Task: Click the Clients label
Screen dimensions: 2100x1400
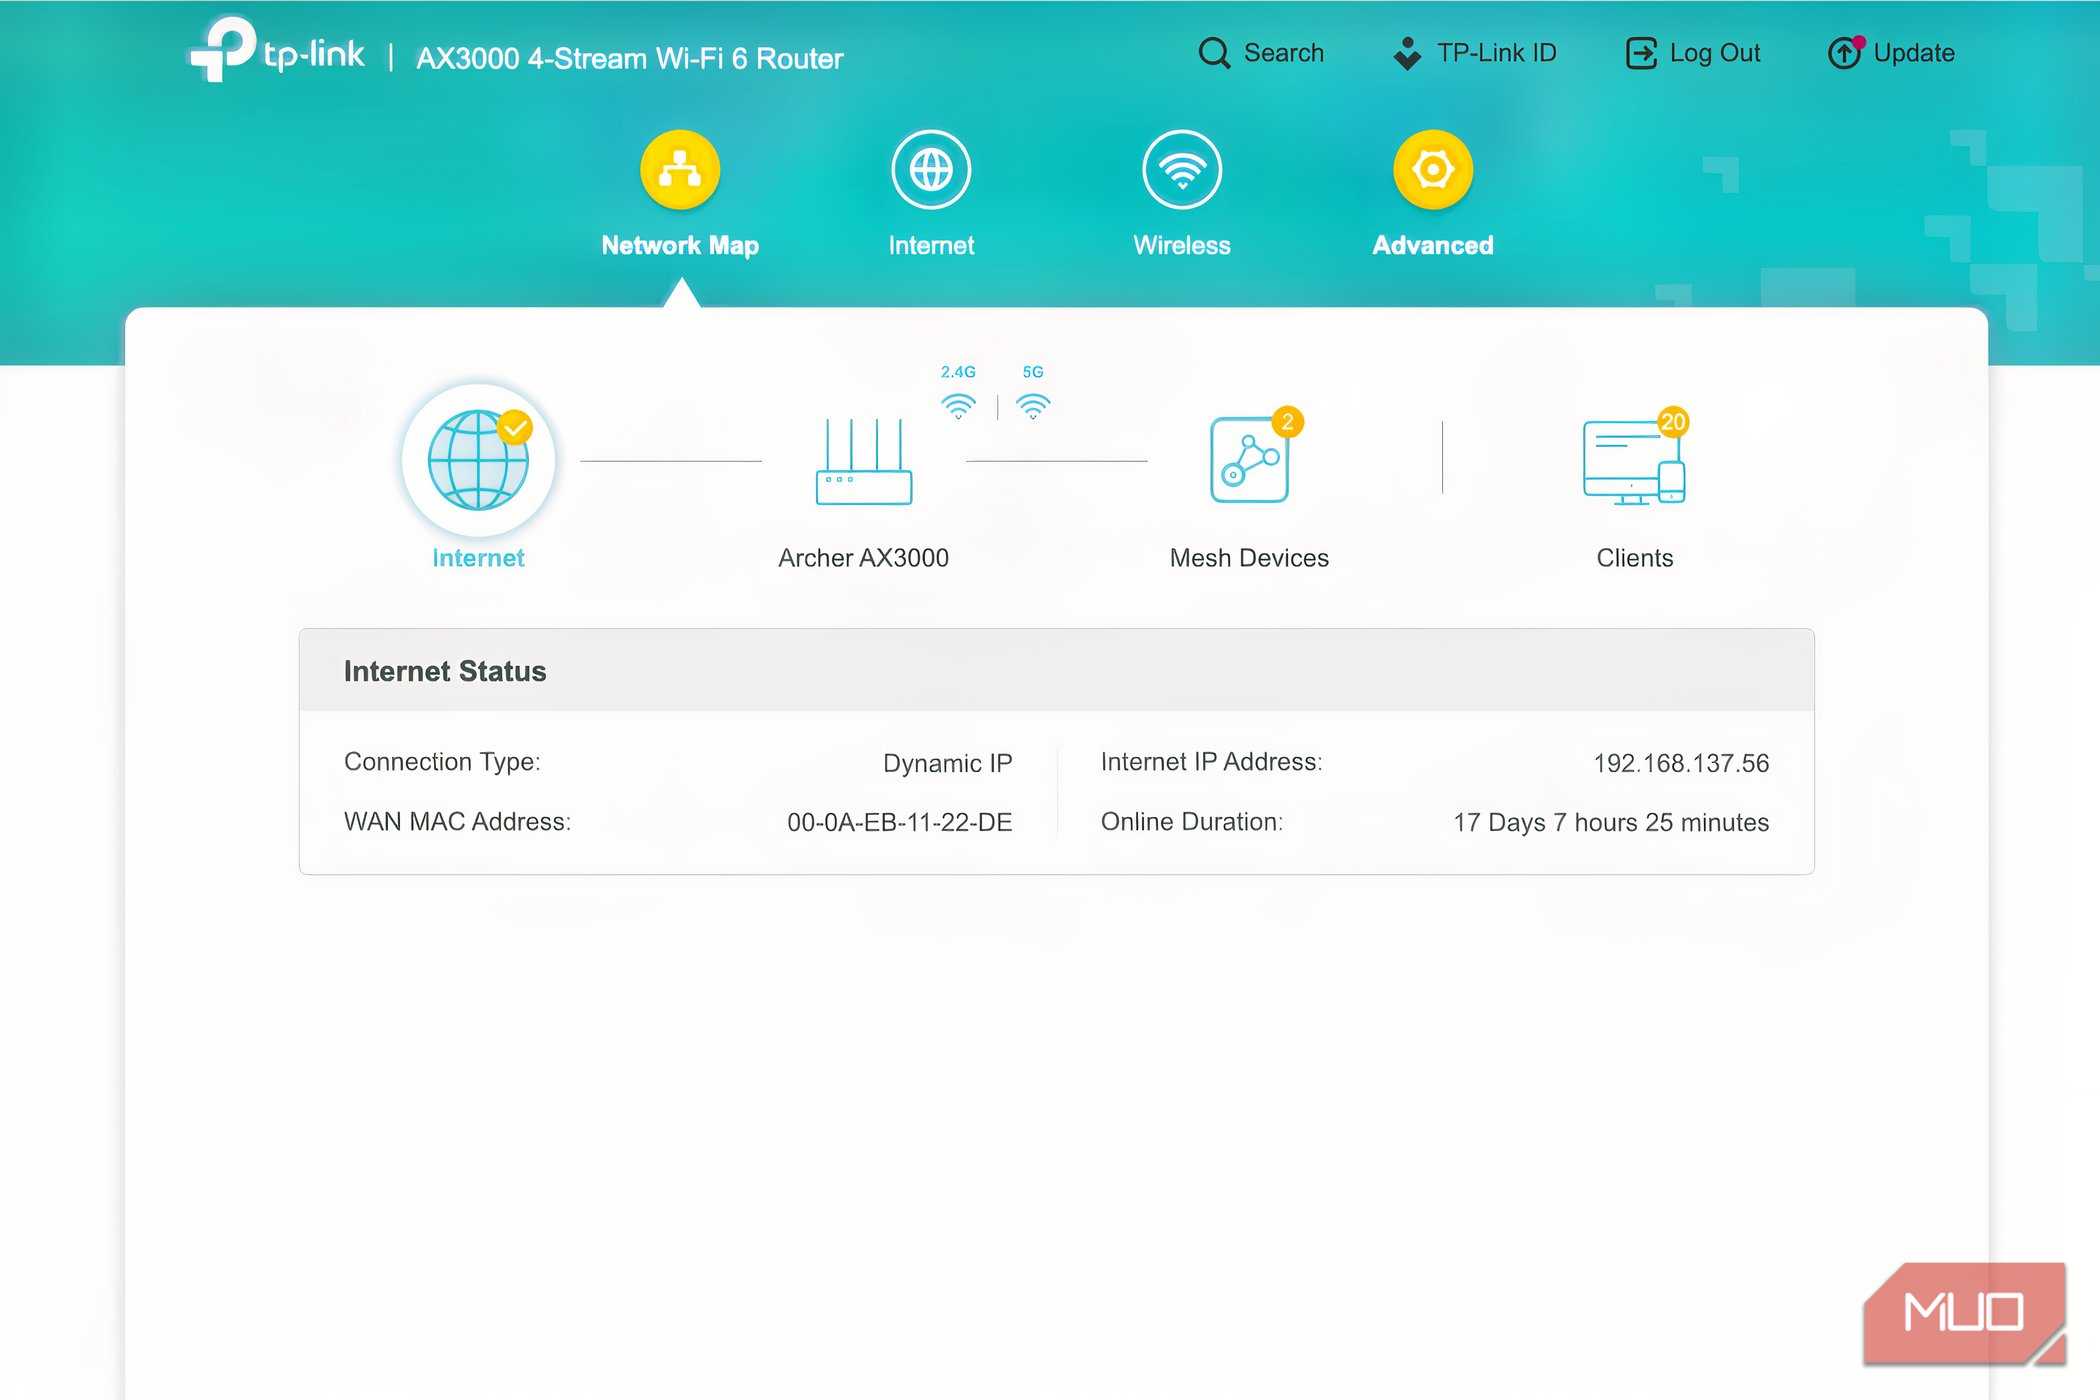Action: 1634,558
